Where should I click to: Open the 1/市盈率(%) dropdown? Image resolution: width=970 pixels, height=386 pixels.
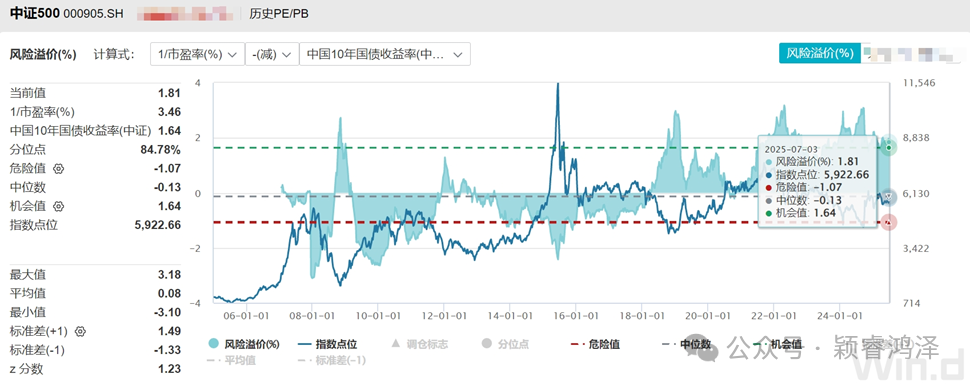pyautogui.click(x=197, y=54)
